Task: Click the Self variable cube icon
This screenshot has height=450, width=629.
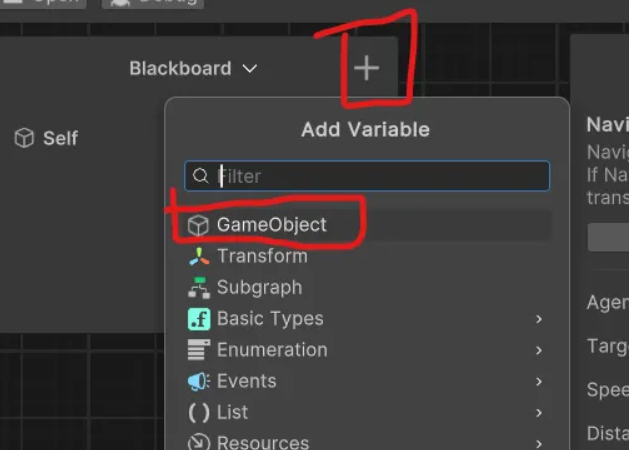Action: pyautogui.click(x=25, y=138)
